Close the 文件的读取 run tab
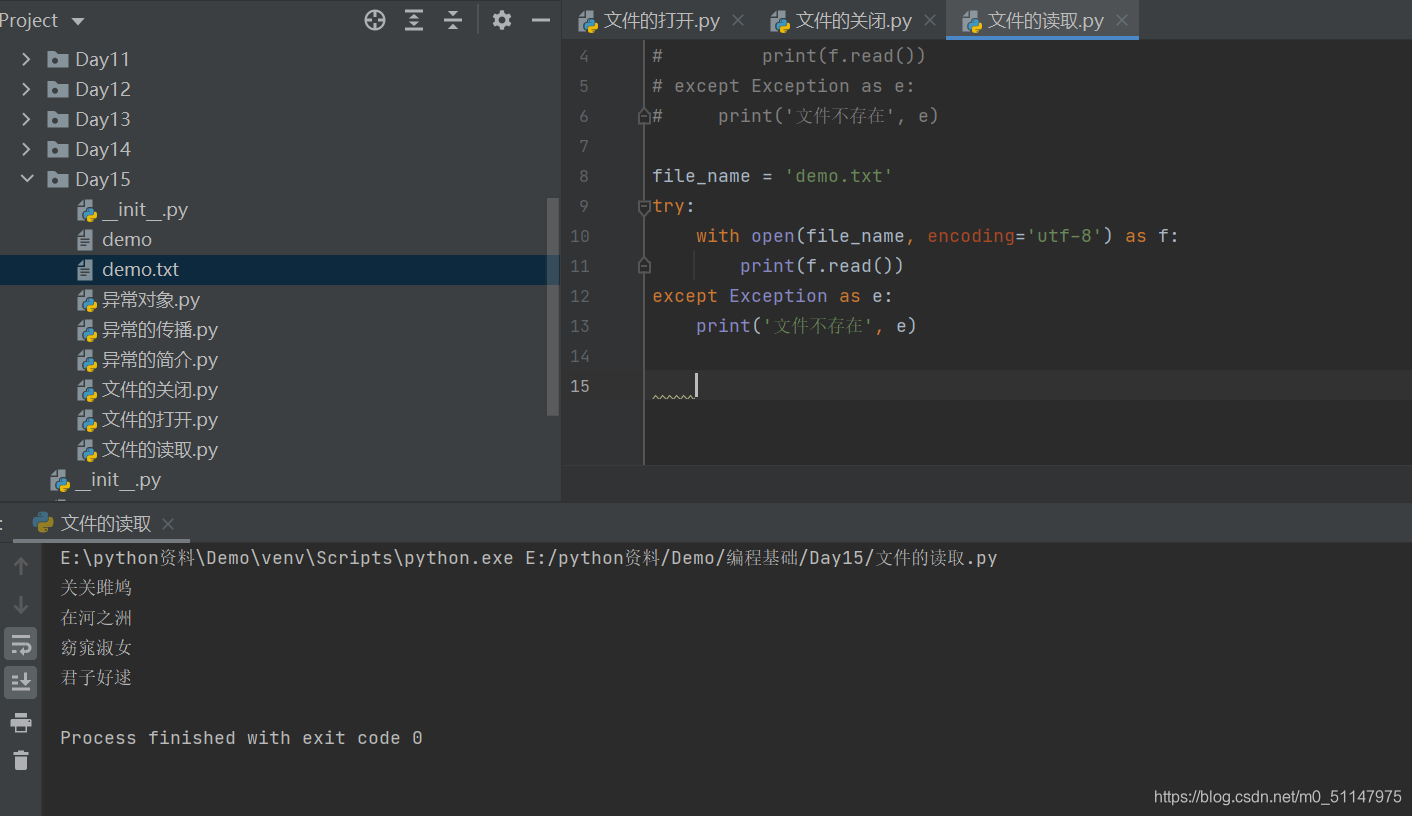Viewport: 1412px width, 816px height. point(168,523)
